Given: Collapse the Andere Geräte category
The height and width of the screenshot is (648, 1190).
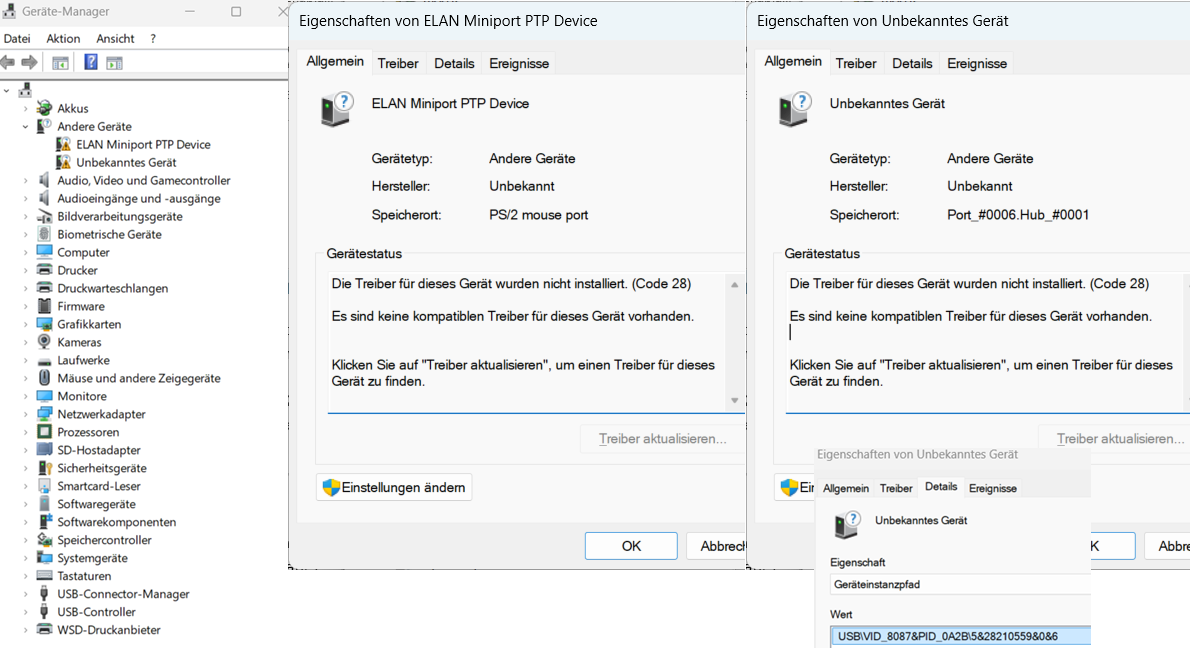Looking at the screenshot, I should pos(25,127).
